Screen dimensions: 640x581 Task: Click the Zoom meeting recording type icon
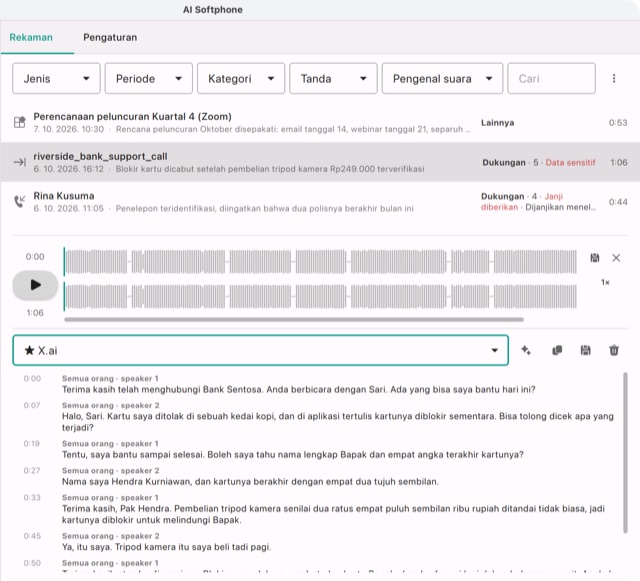[20, 122]
